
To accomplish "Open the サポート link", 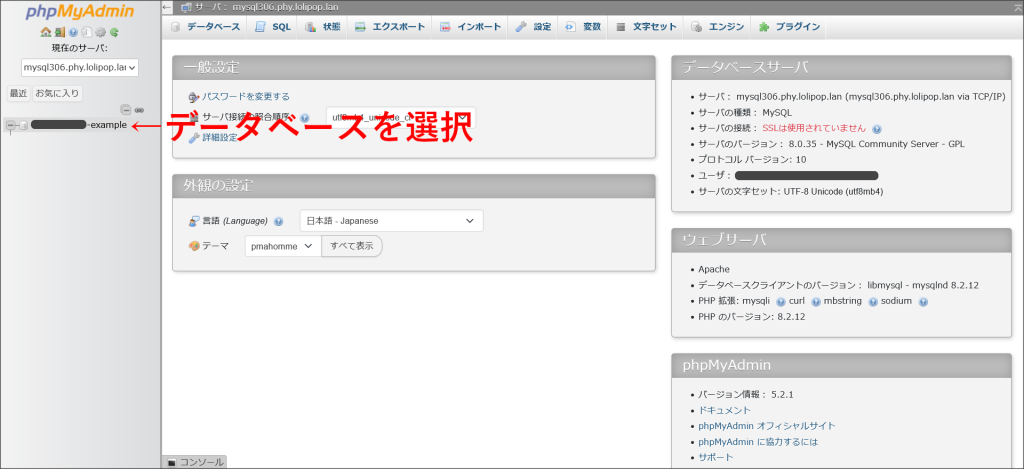I will (716, 457).
